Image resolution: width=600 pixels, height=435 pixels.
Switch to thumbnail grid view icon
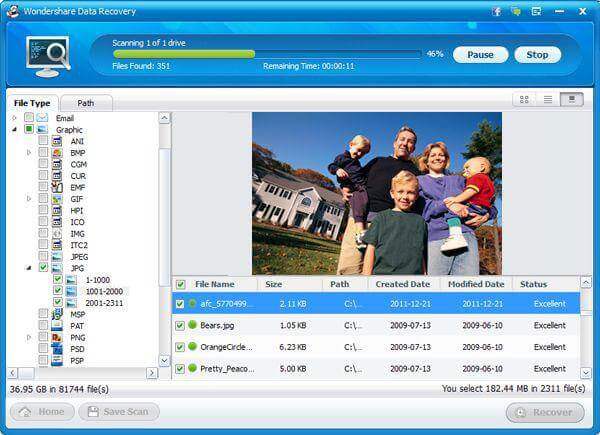(524, 99)
